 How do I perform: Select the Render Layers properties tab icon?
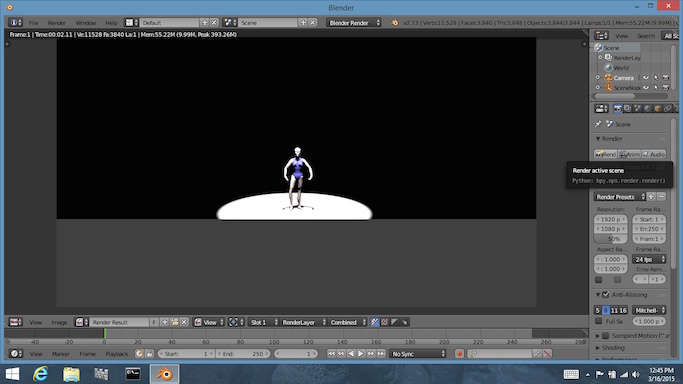tap(627, 108)
